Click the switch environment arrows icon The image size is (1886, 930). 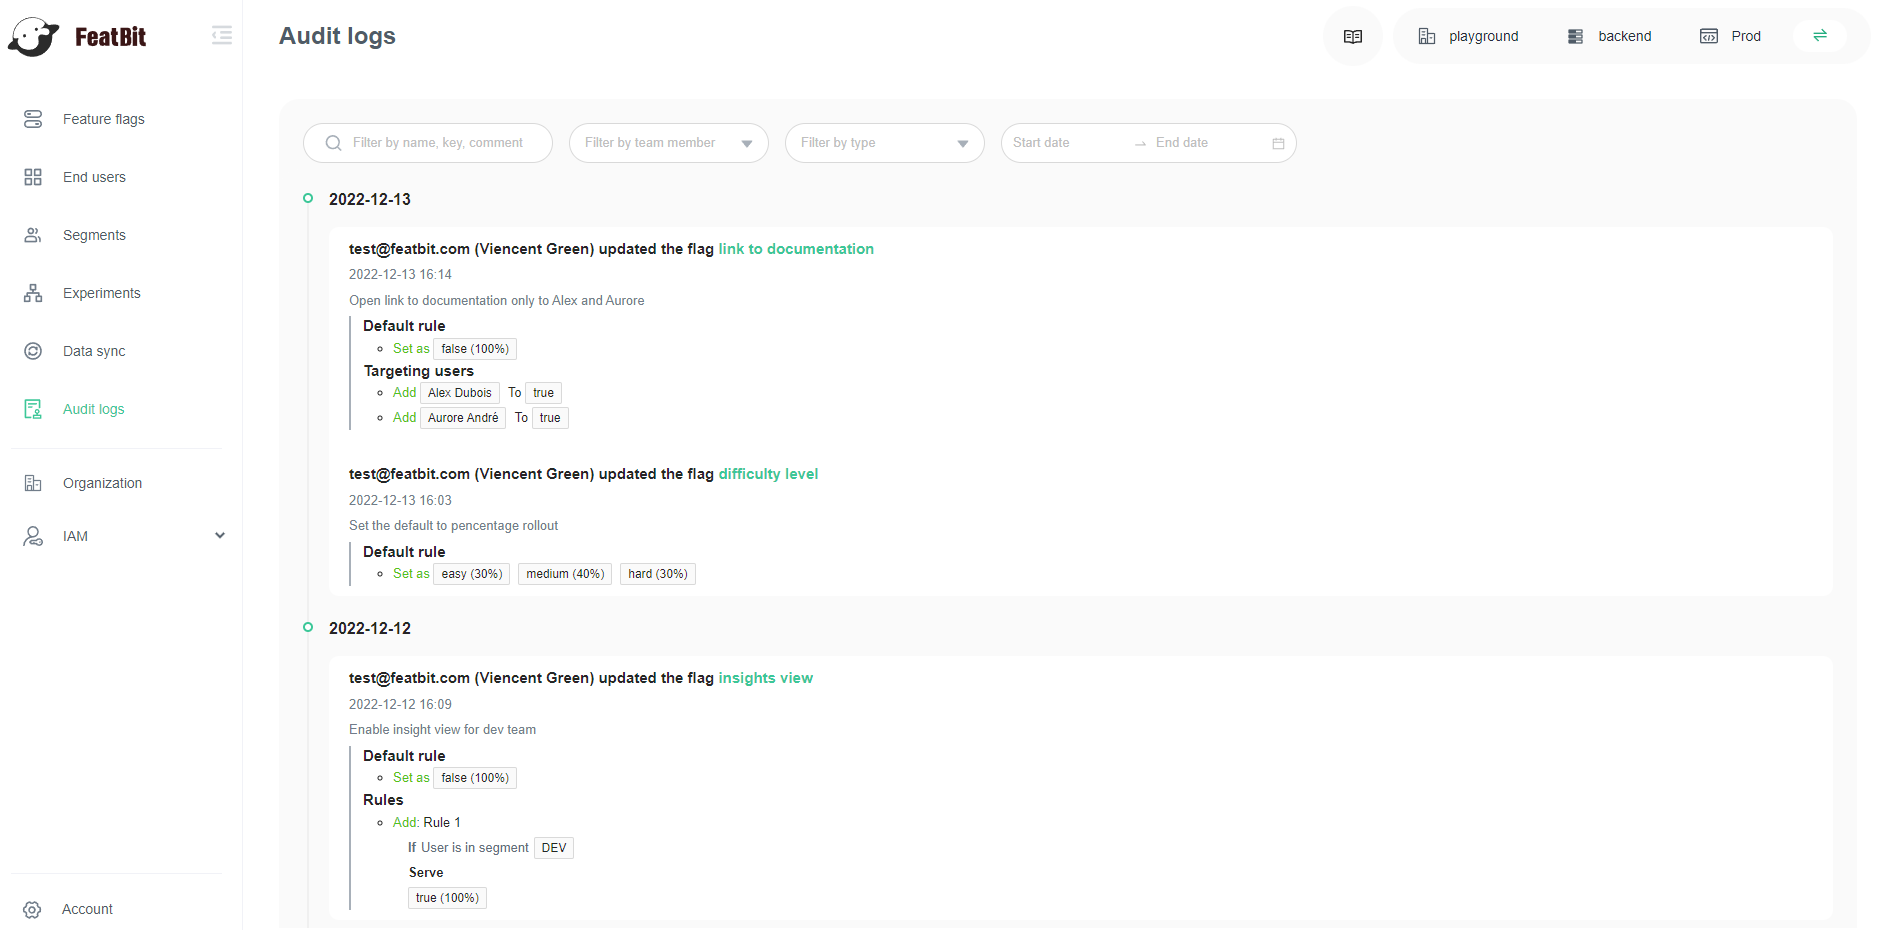click(1819, 36)
